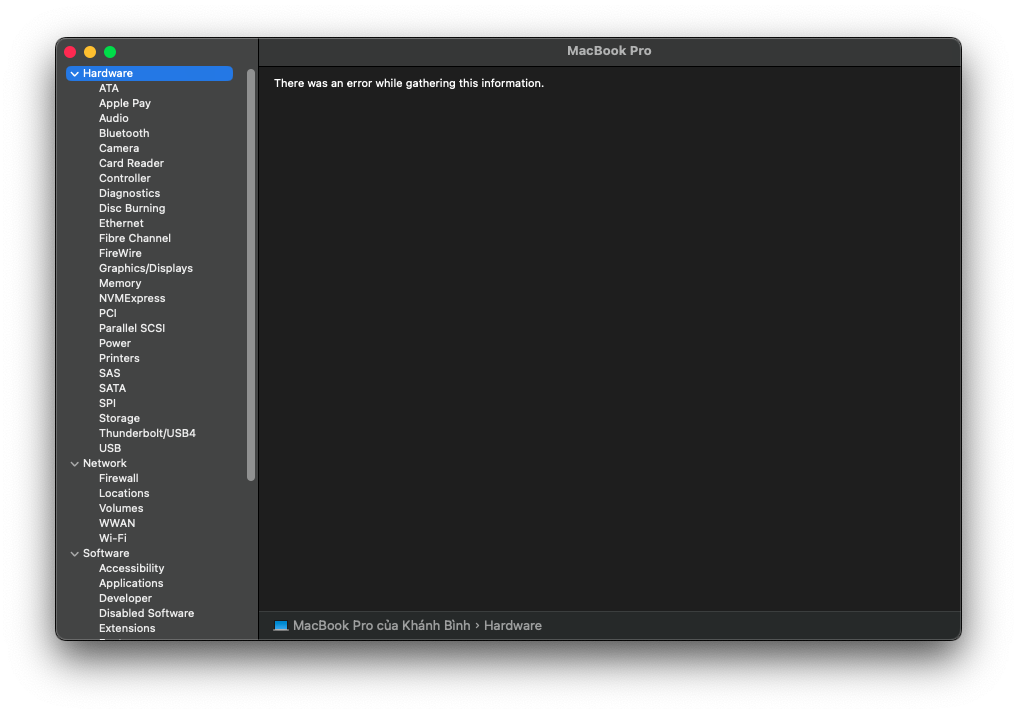View Thunderbolt/USB4 details
The image size is (1017, 714).
147,433
